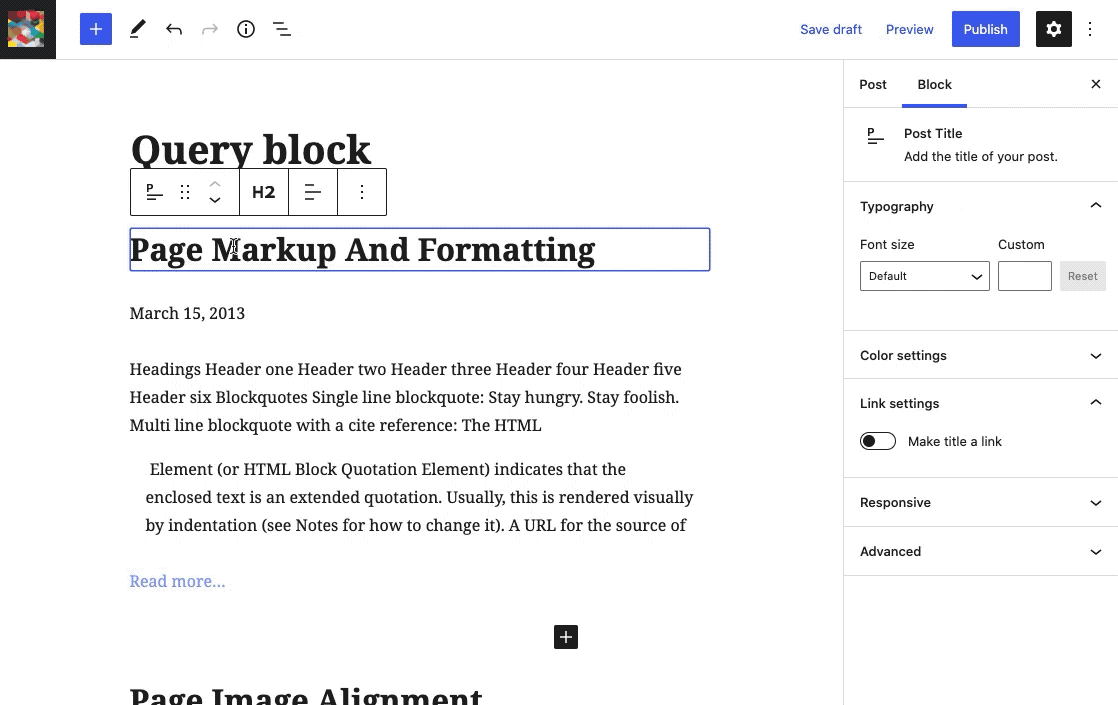The image size is (1118, 705).
Task: Collapse the Typography panel
Action: (x=980, y=206)
